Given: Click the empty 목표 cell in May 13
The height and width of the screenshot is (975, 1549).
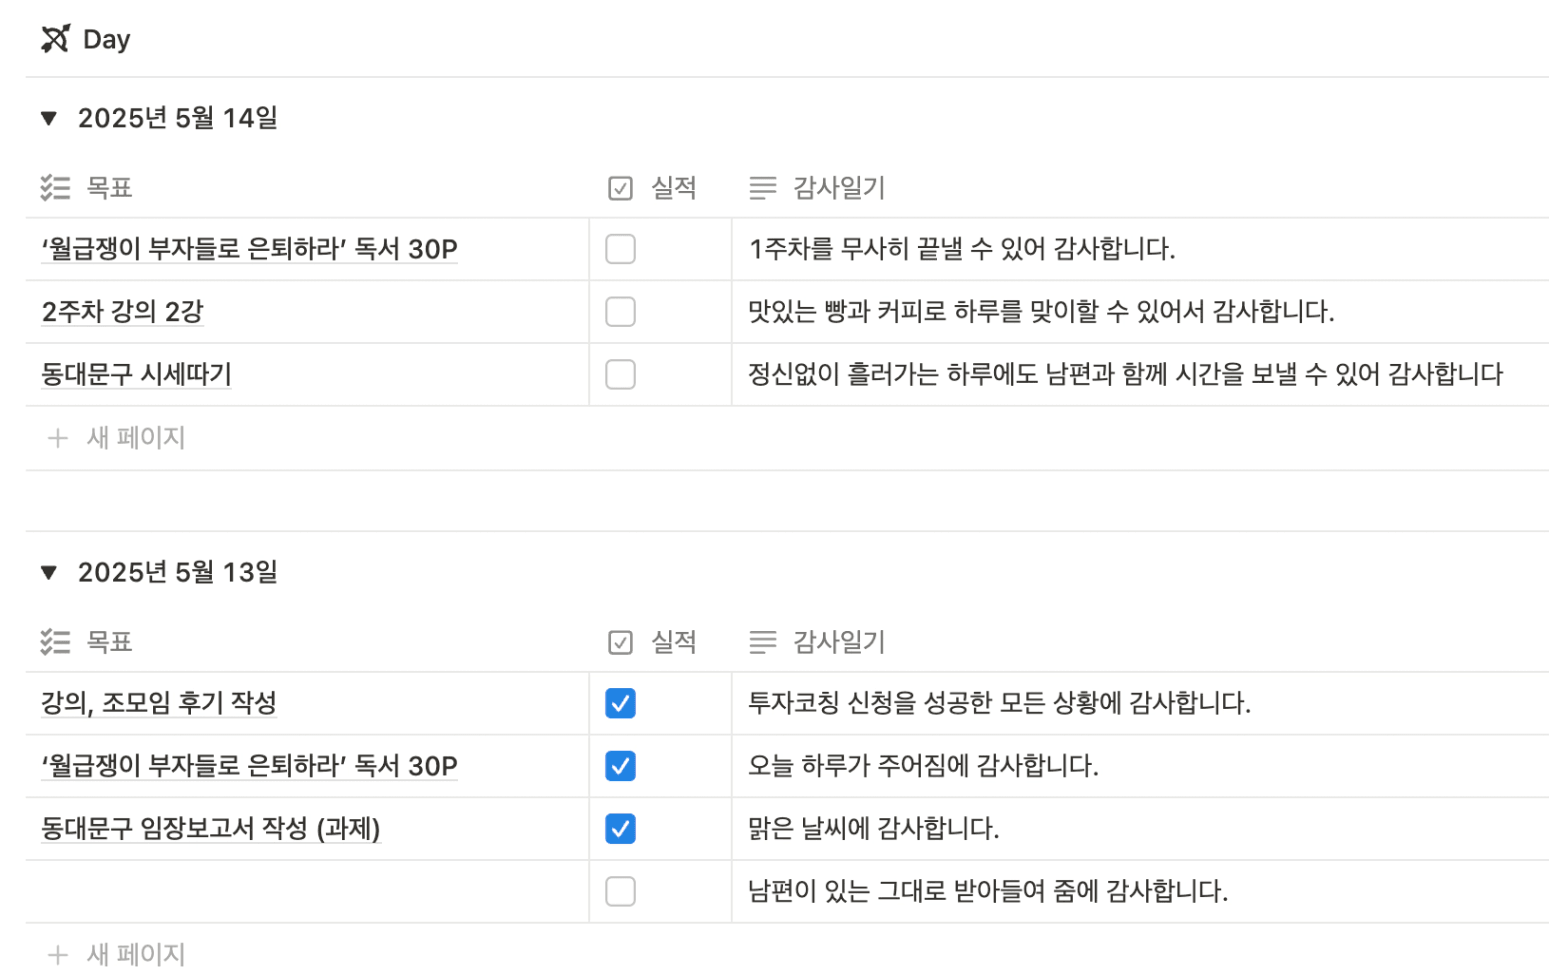Looking at the screenshot, I should (300, 891).
